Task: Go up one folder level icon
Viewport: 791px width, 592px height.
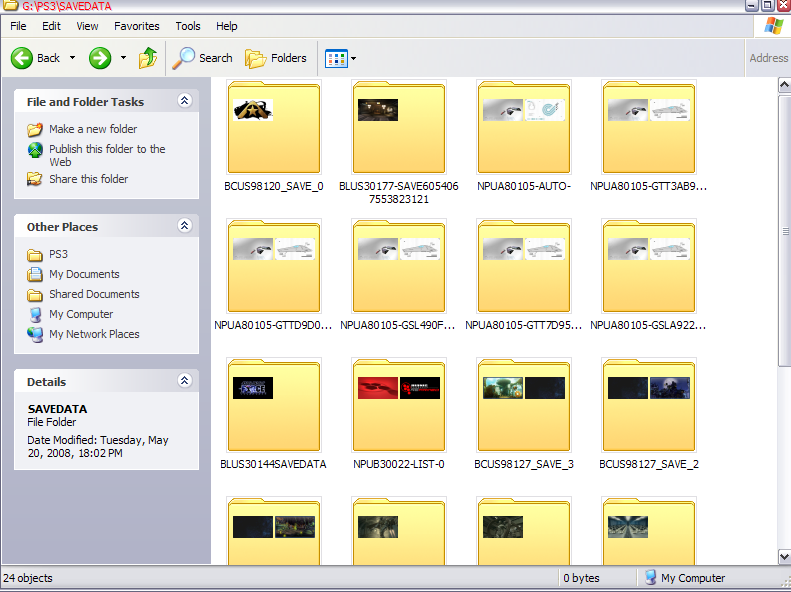Action: (x=148, y=58)
